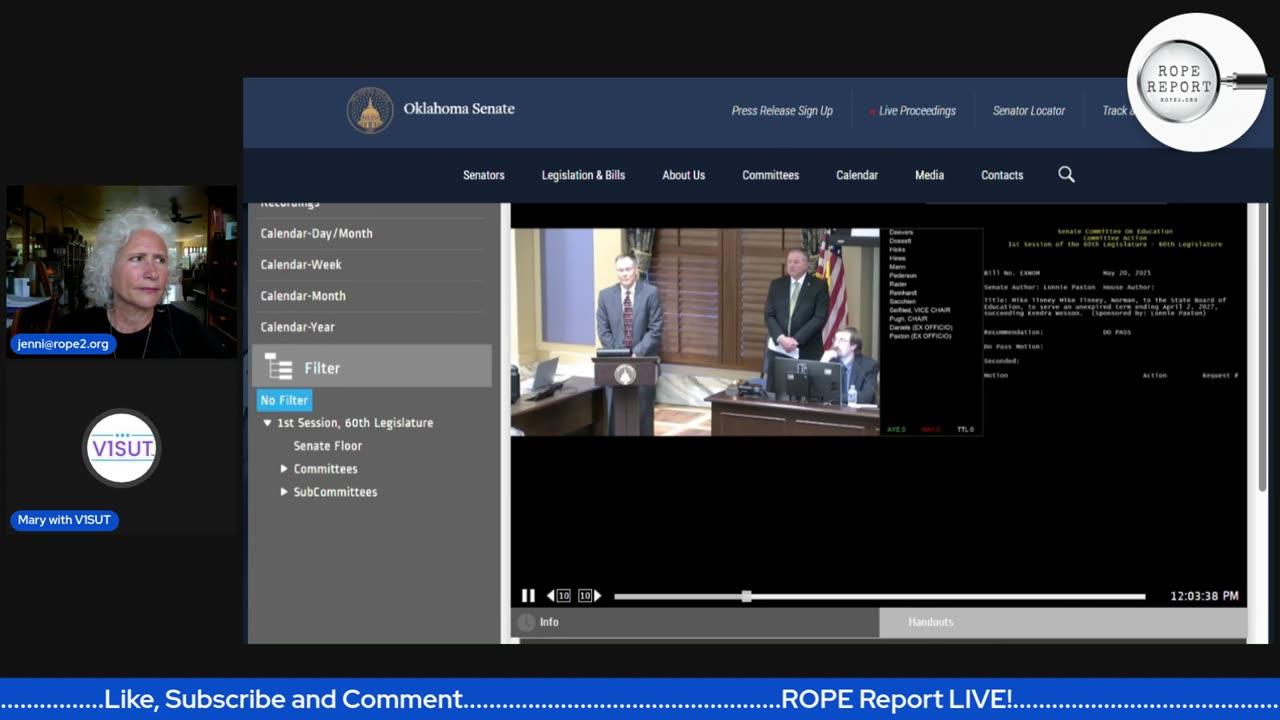
Task: Click the AYE 0 vote count
Action: tap(896, 430)
